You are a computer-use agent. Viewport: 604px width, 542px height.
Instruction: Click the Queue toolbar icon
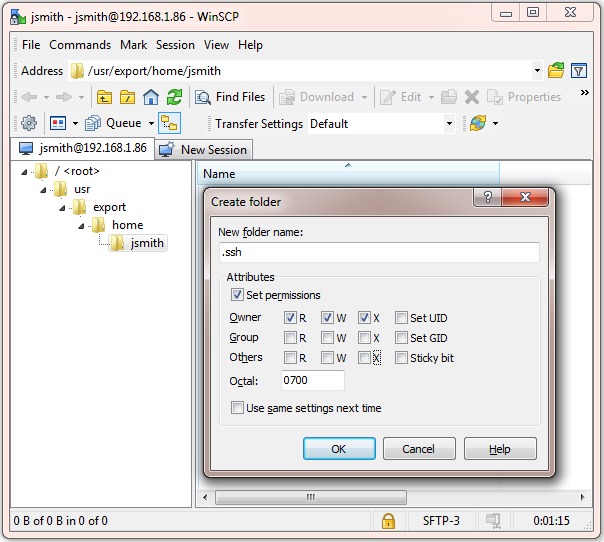(x=93, y=123)
